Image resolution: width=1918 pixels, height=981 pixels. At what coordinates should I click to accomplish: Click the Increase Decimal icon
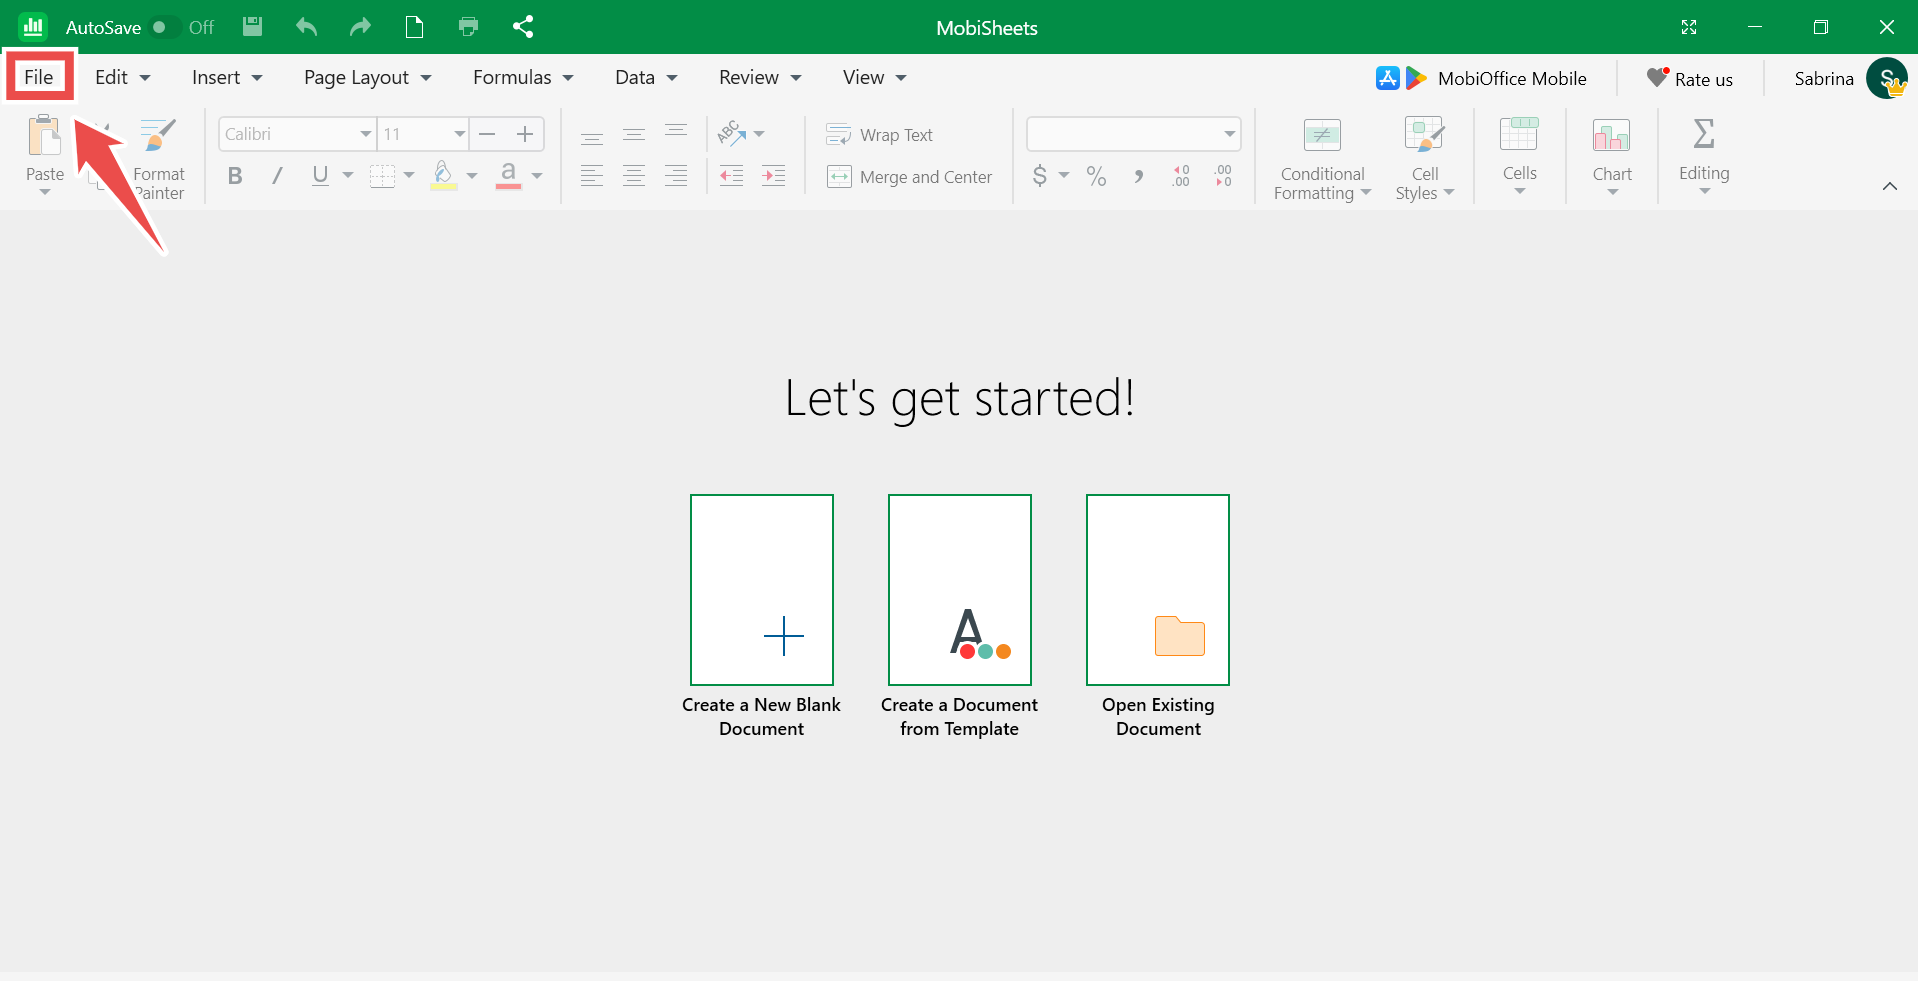[x=1181, y=176]
